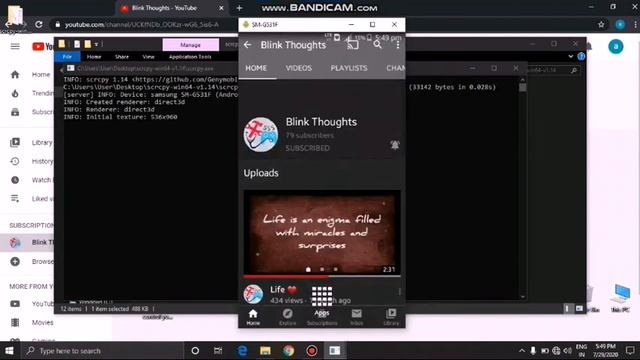This screenshot has width=640, height=360.
Task: Show hidden tray icons chevron
Action: pyautogui.click(x=522, y=351)
